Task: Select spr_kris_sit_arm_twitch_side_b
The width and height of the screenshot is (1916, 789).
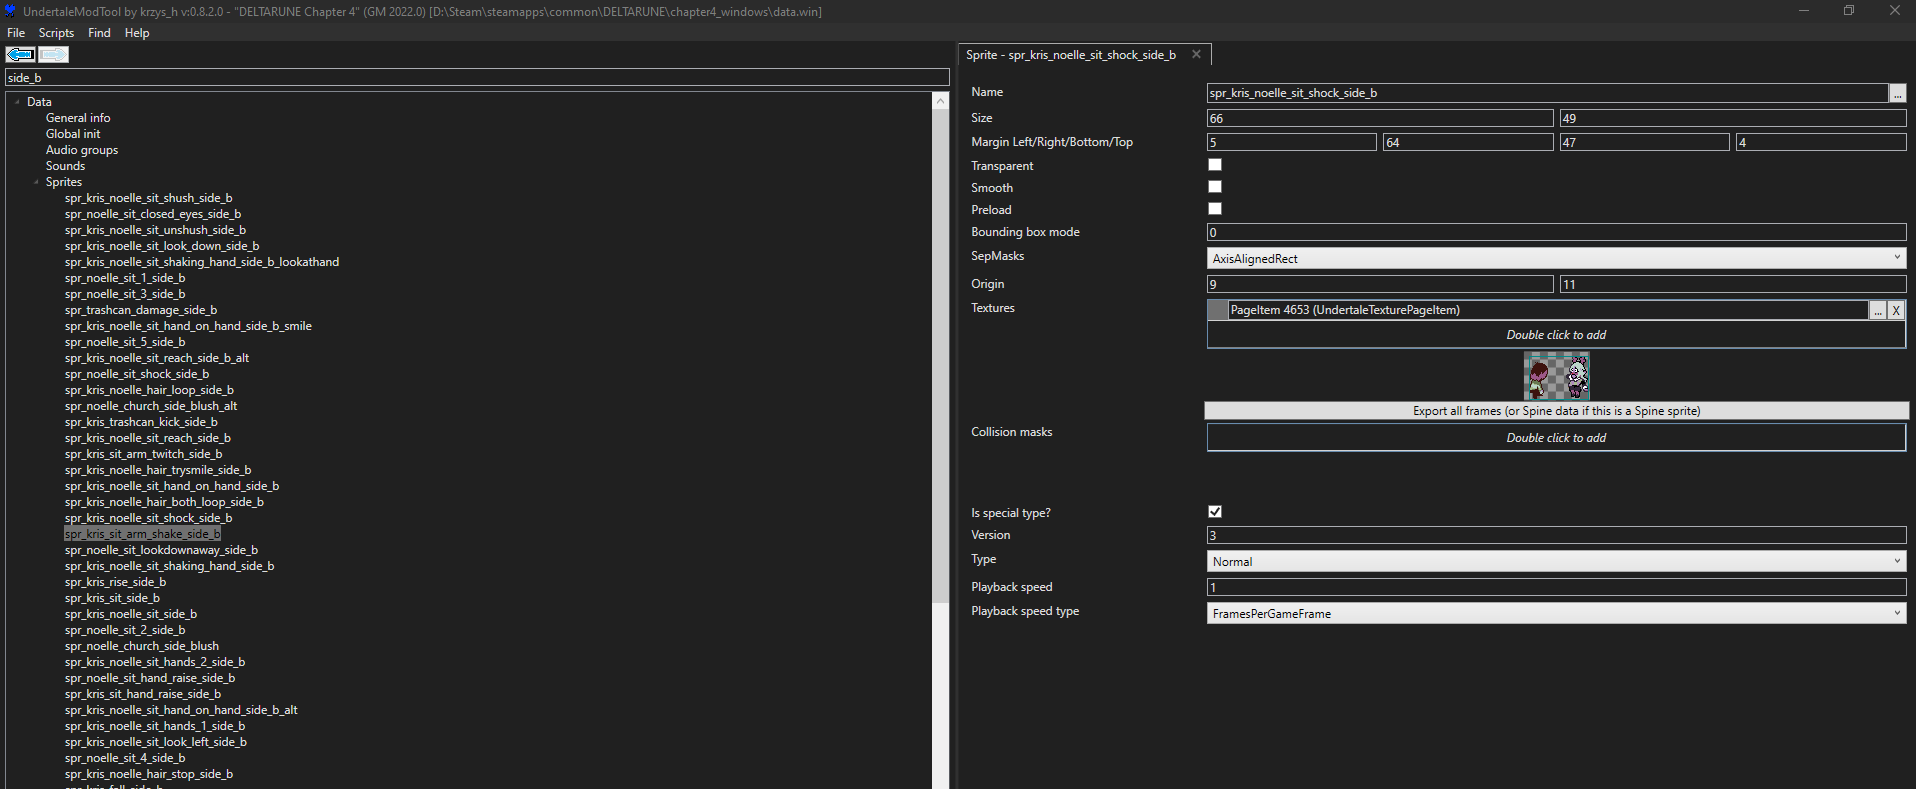Action: (x=143, y=454)
